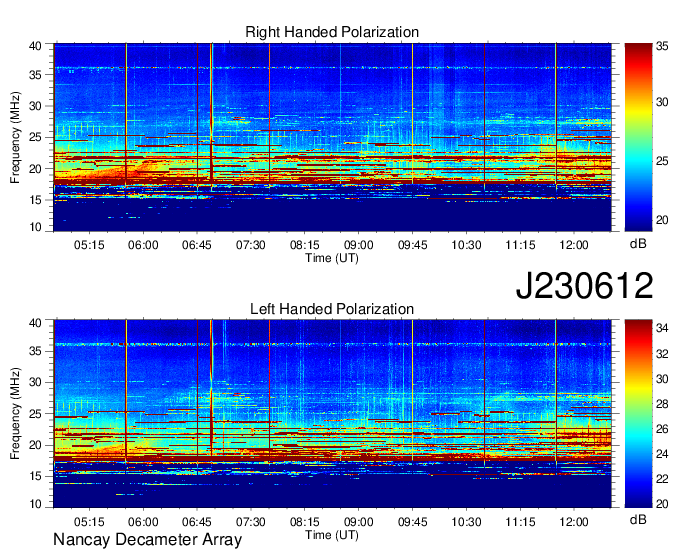Click 06:00 tick on right-handed plot
The height and width of the screenshot is (552, 680).
click(143, 245)
